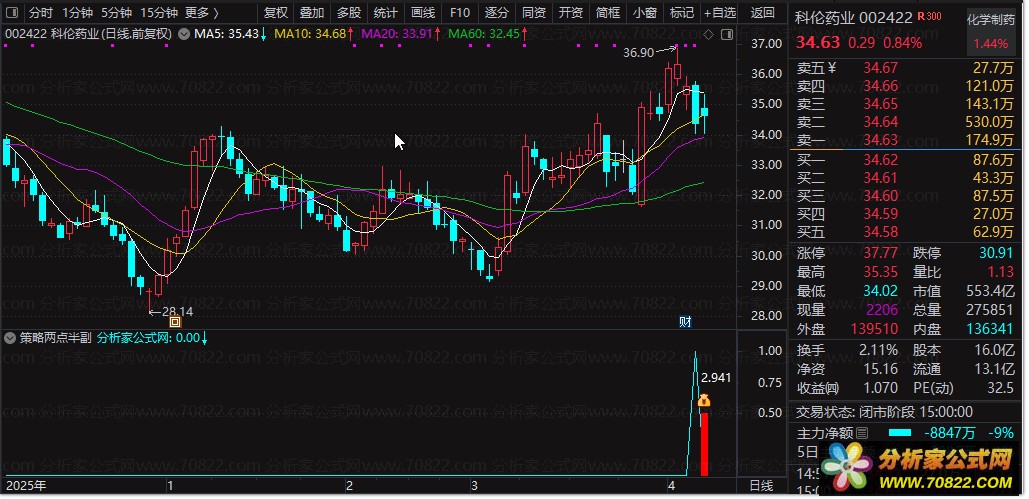1029x499 pixels.
Task: Click the 36.90 high price label
Action: click(638, 52)
